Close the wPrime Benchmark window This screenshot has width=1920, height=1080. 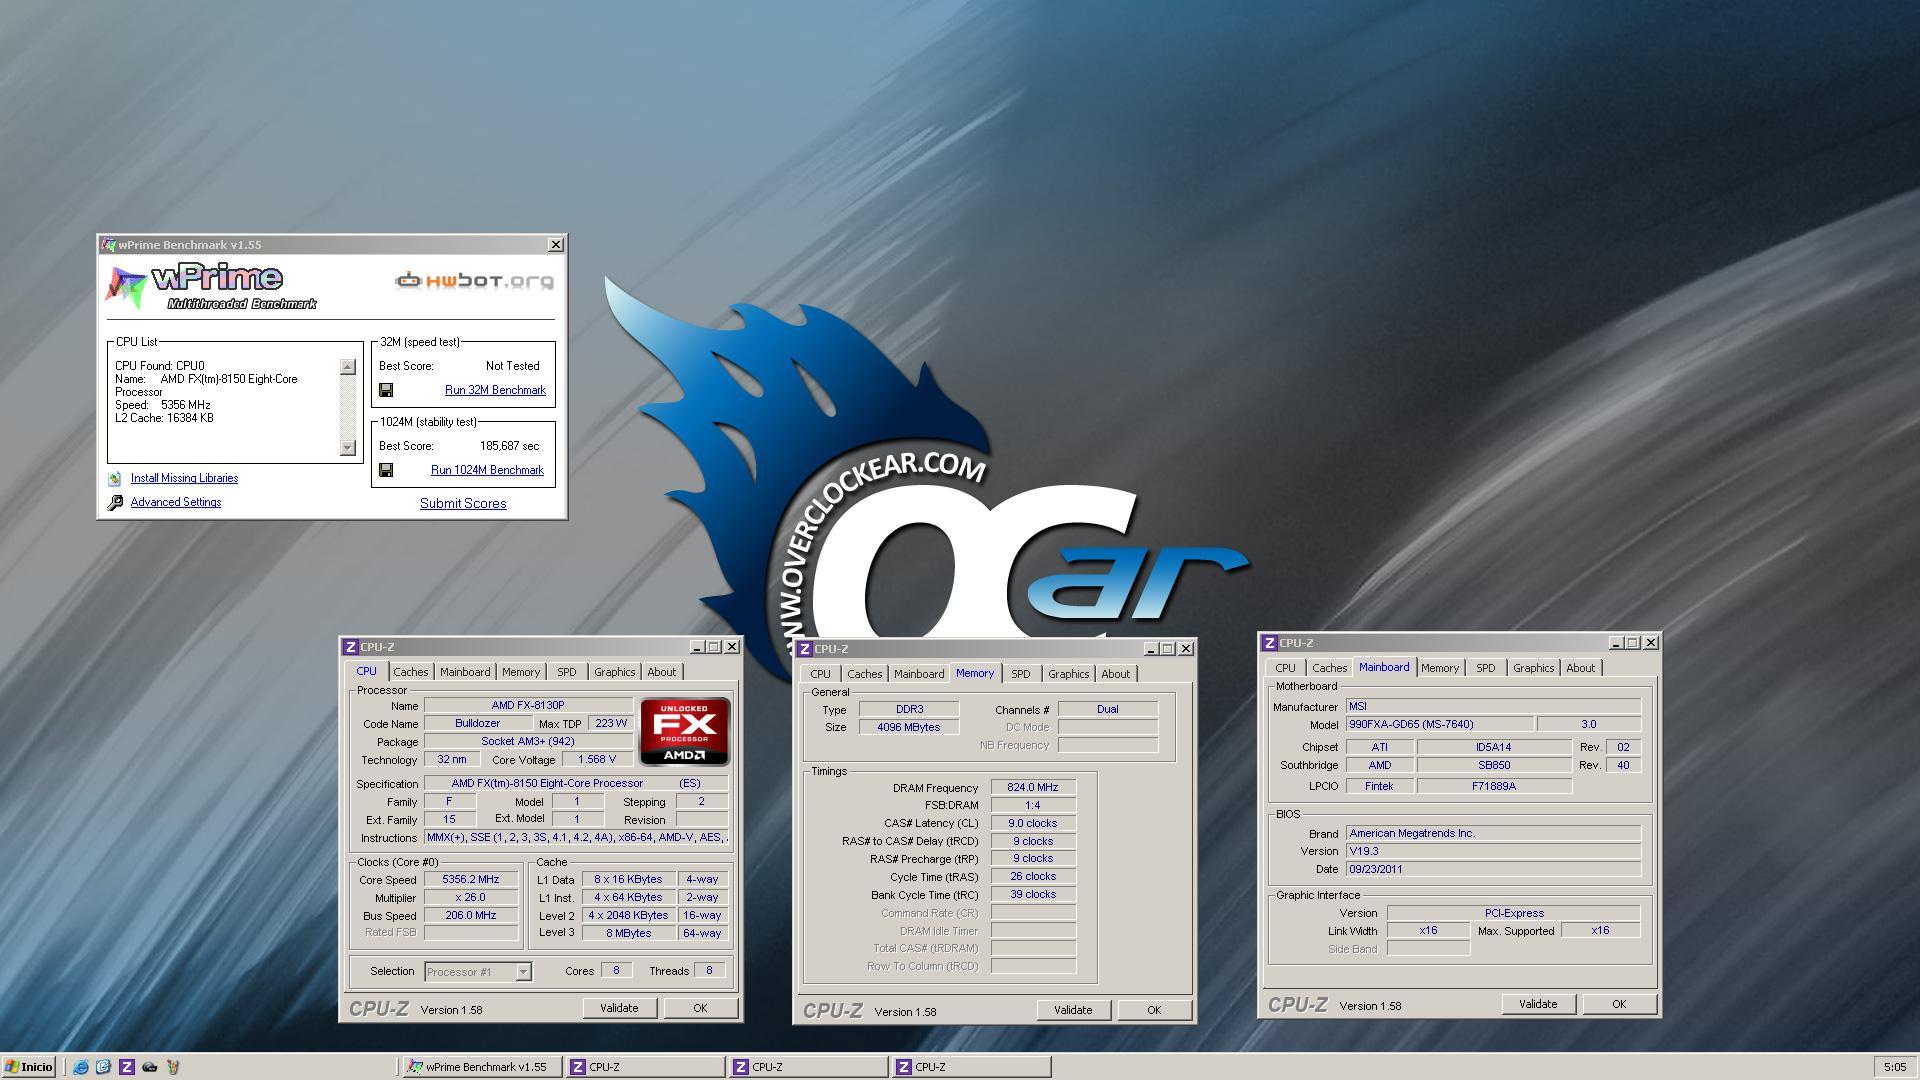pyautogui.click(x=556, y=245)
